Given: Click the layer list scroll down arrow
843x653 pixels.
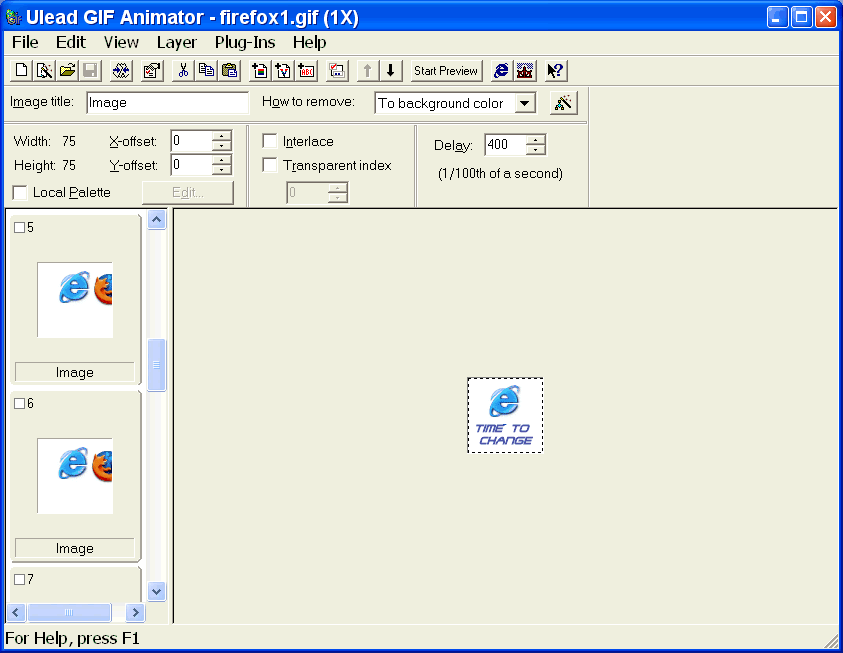Looking at the screenshot, I should tap(156, 592).
